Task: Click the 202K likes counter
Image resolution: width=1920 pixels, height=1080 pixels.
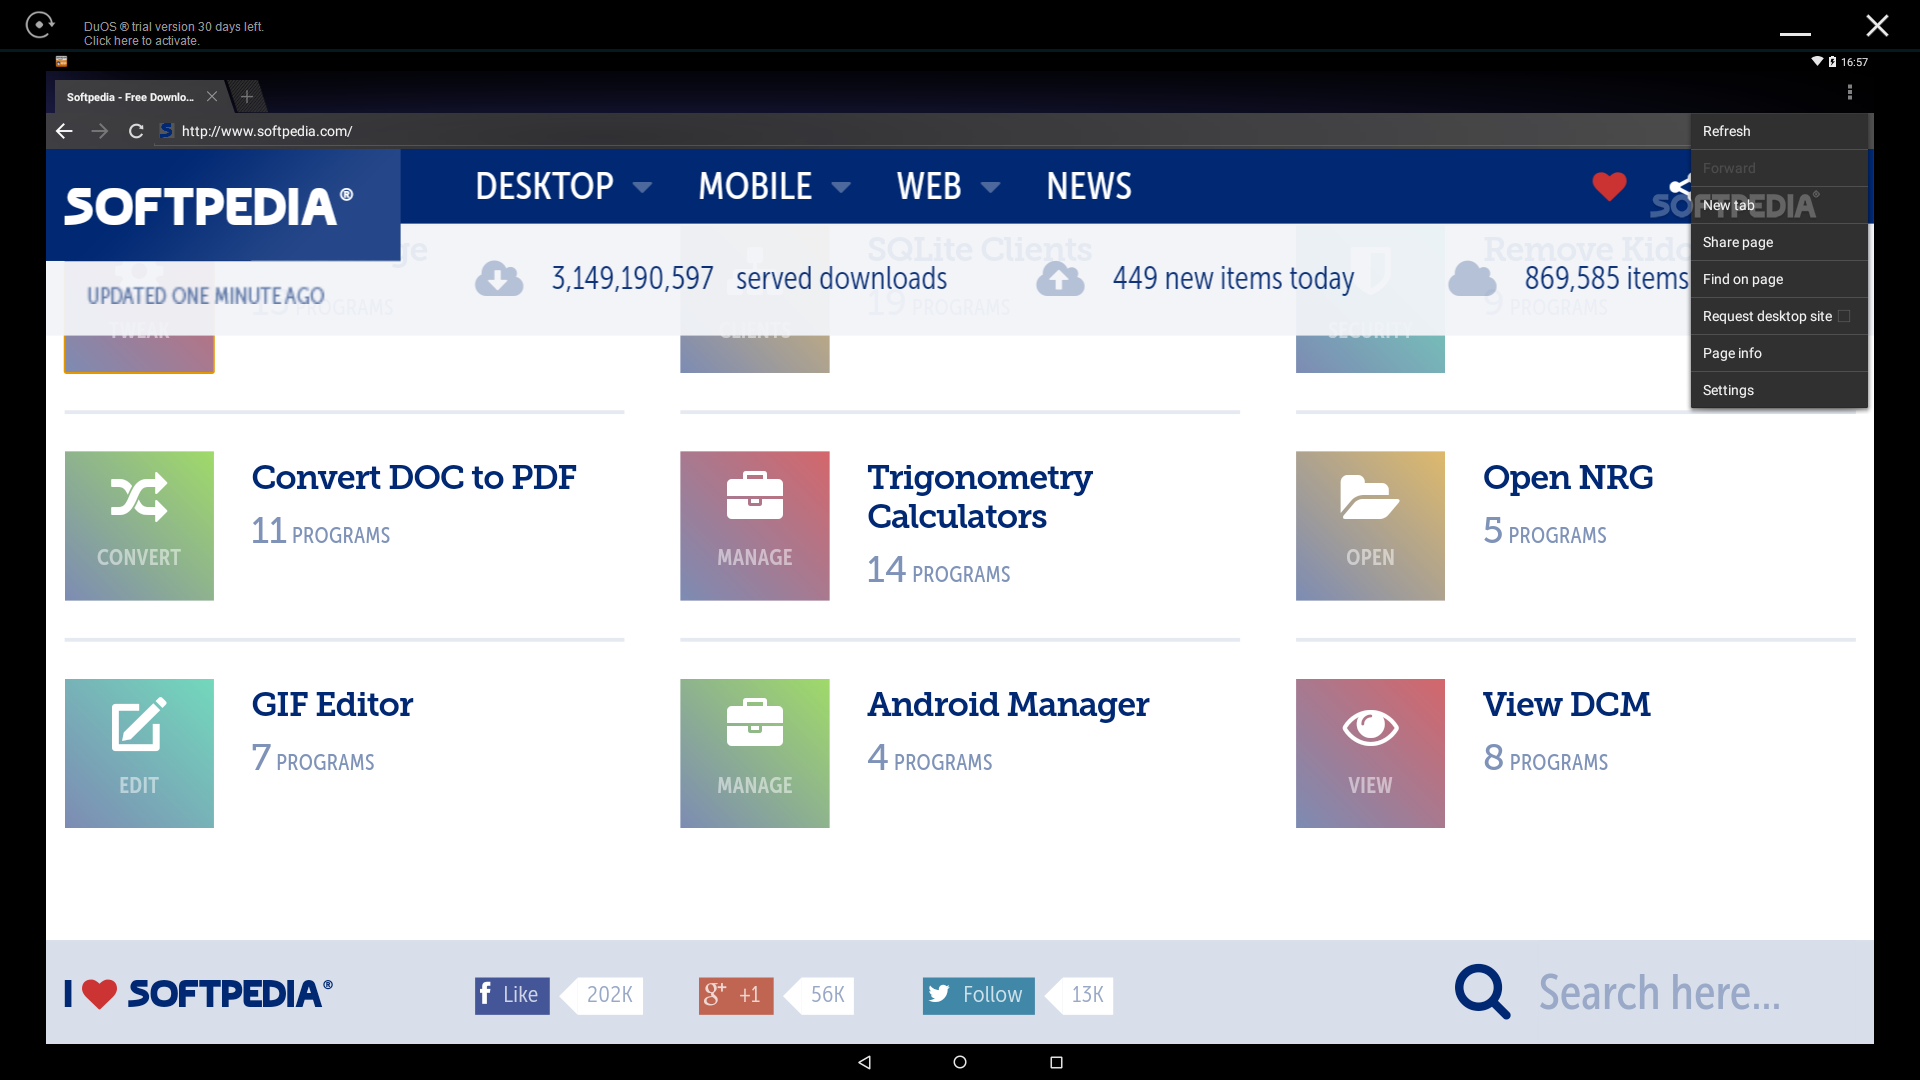Action: pos(609,995)
